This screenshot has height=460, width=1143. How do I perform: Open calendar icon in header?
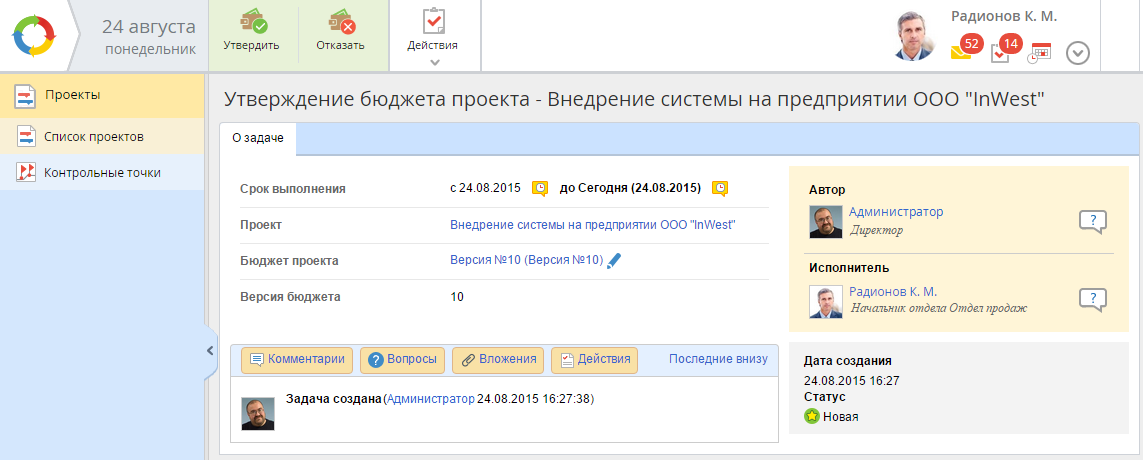[x=1039, y=54]
